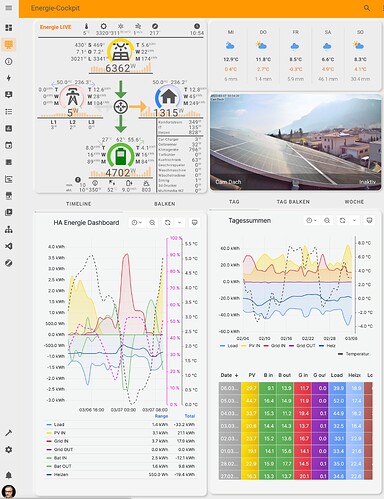Viewport: 384px width, 499px height.
Task: Sort table by Load column header
Action: click(337, 375)
